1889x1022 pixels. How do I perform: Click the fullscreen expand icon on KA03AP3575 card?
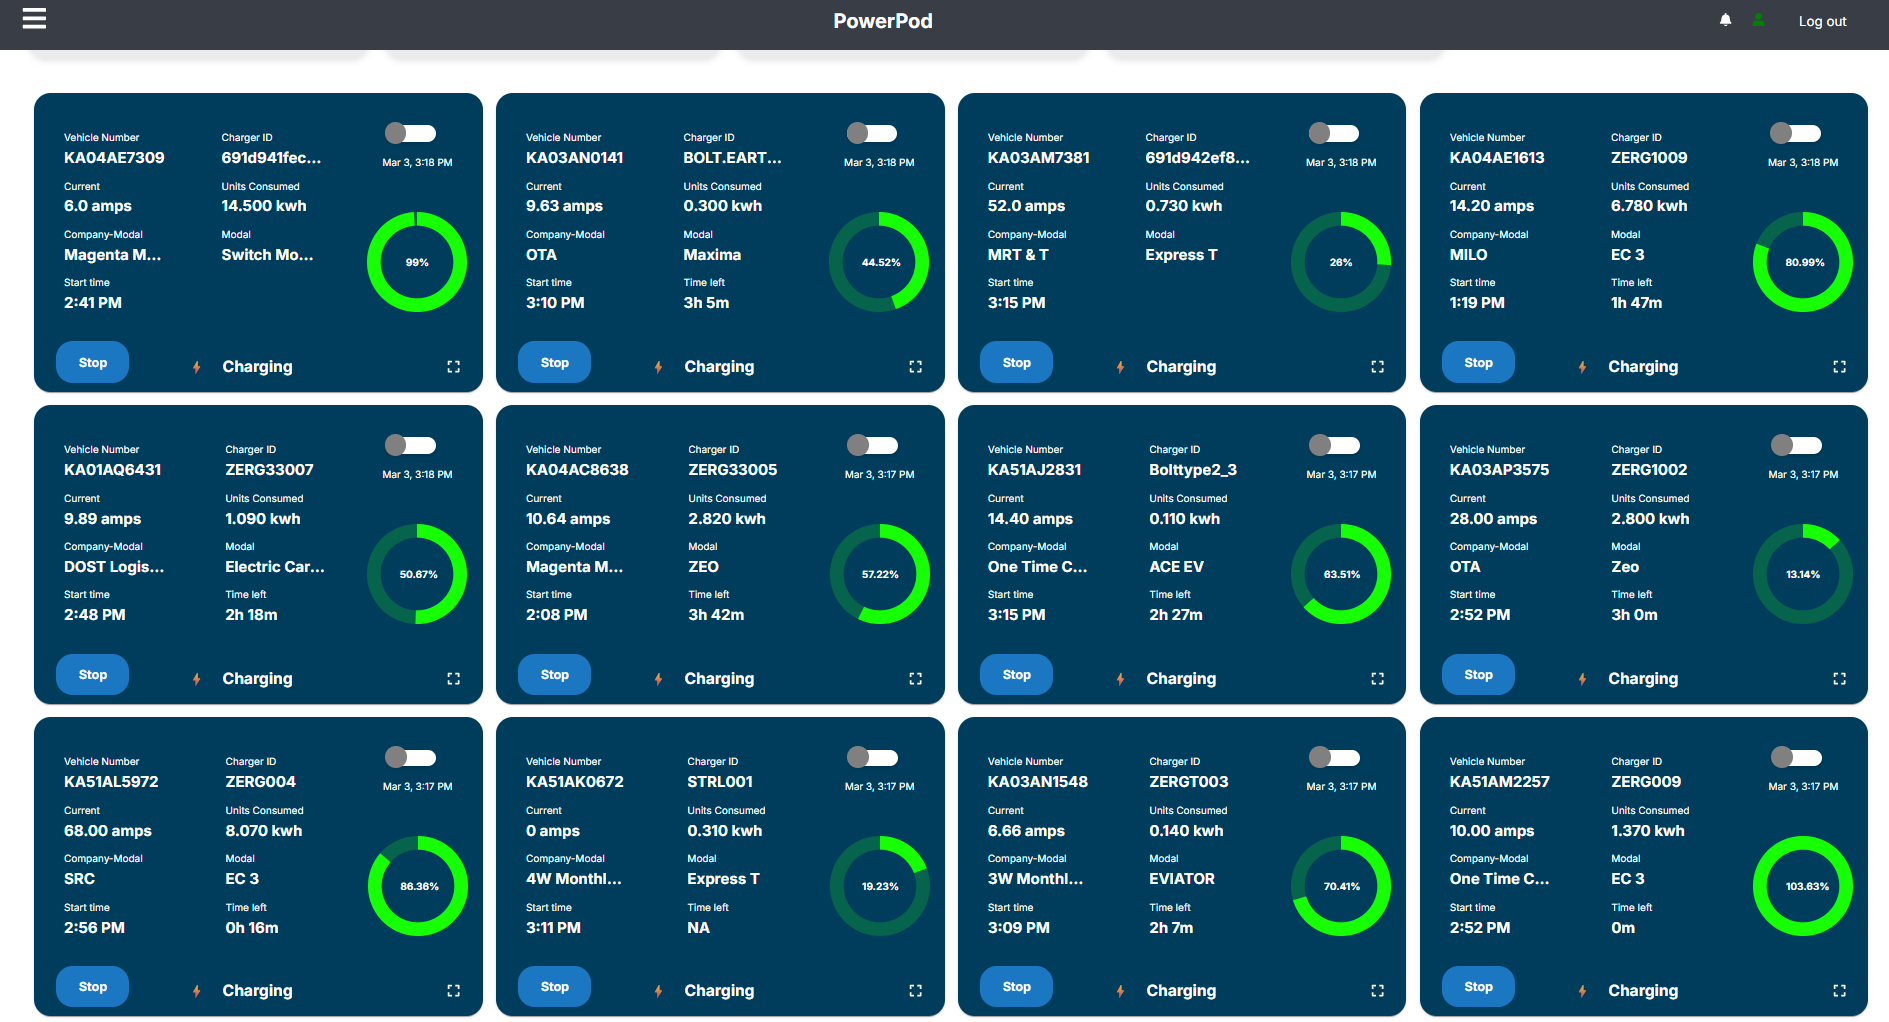pyautogui.click(x=1839, y=679)
